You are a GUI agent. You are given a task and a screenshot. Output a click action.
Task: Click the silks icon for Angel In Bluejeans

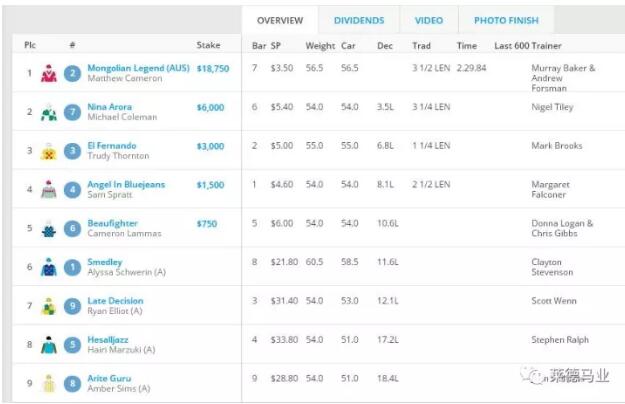49,190
